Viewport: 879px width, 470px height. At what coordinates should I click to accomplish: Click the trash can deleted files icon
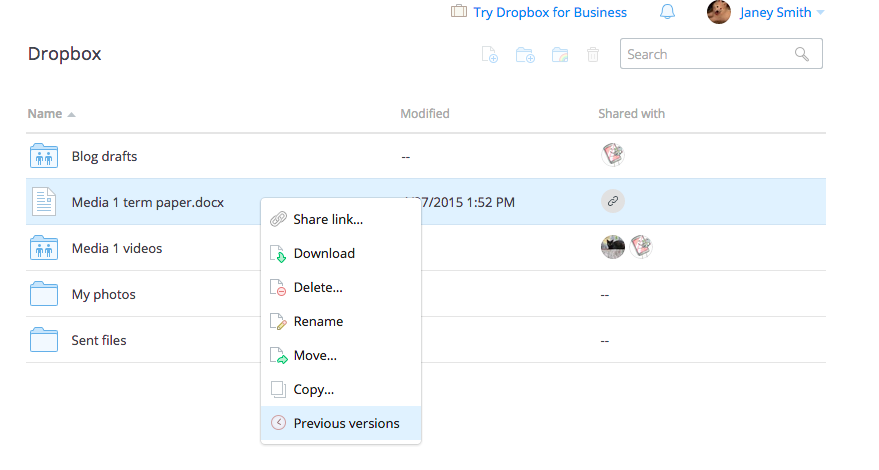coord(593,55)
